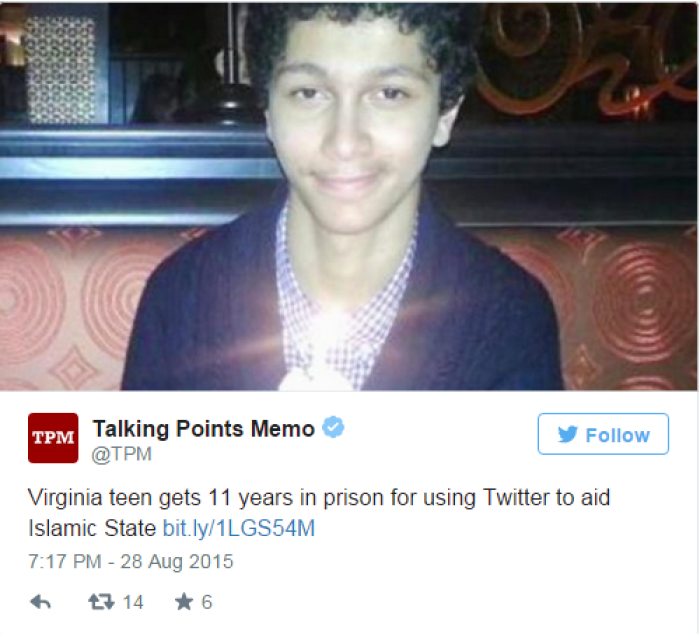Open the Talking Points Memo profile name
The height and width of the screenshot is (634, 700).
pos(204,429)
